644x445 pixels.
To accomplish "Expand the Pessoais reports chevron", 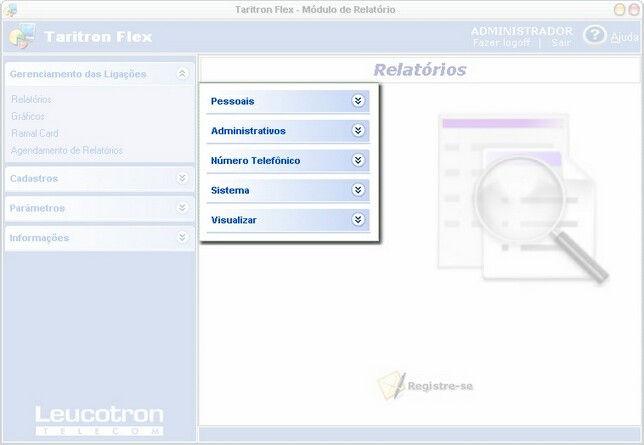I will (x=358, y=101).
